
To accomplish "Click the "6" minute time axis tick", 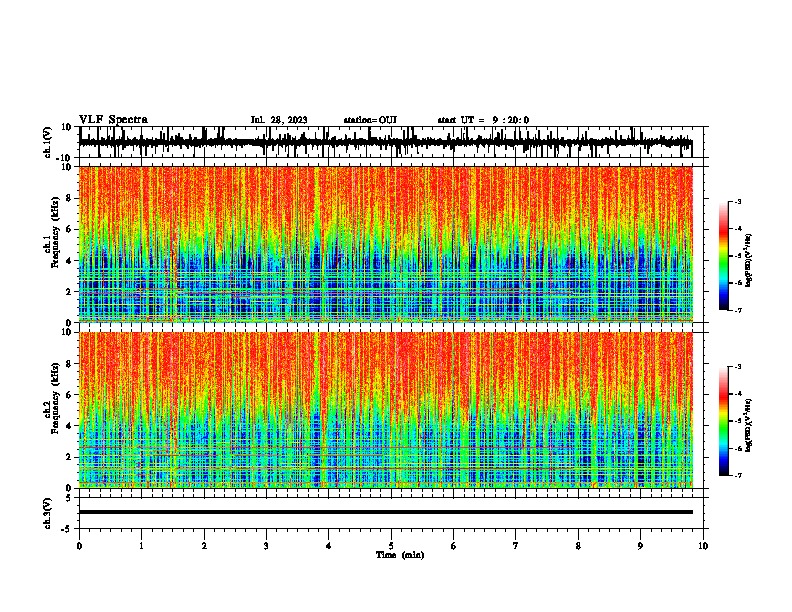I will [x=454, y=546].
